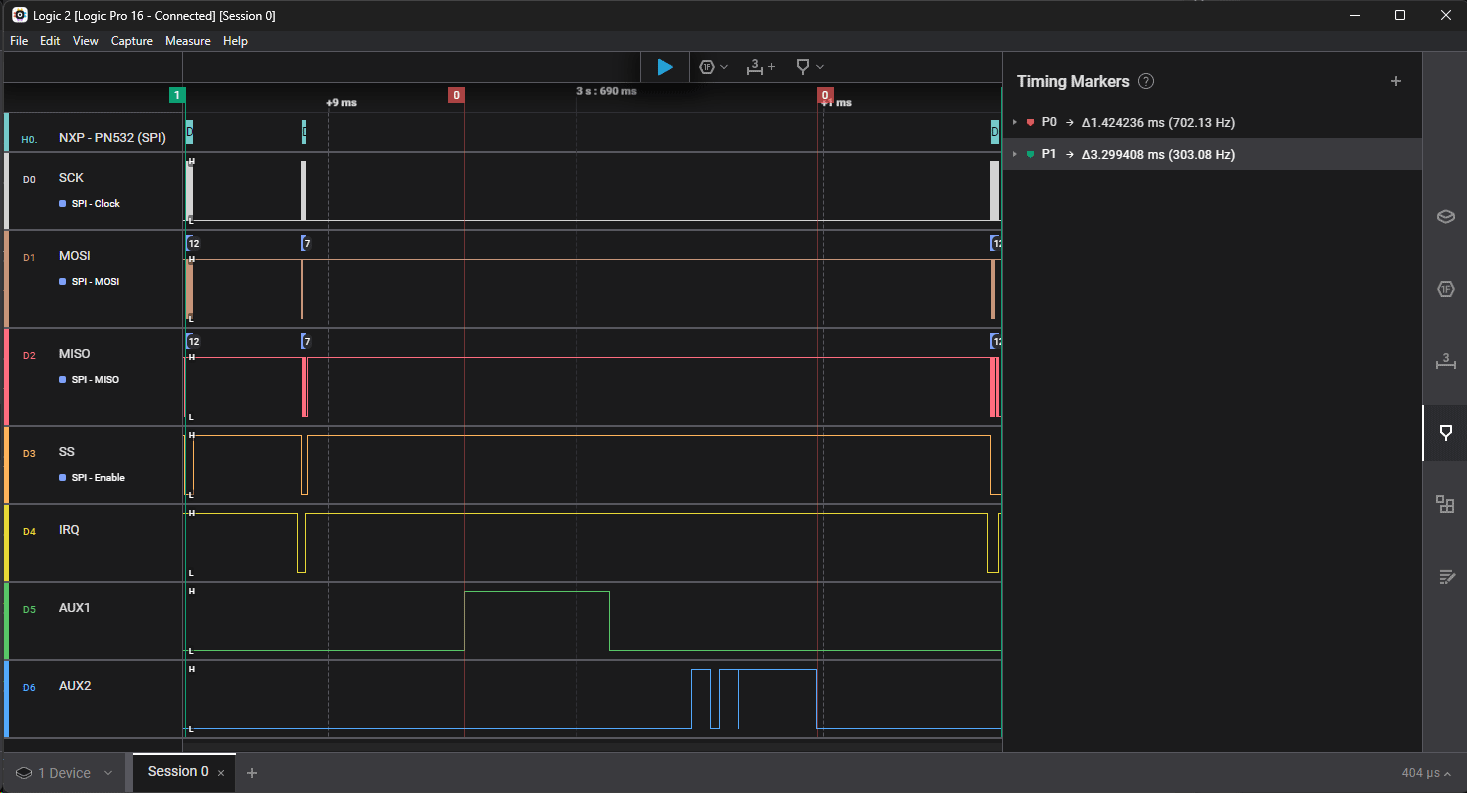The width and height of the screenshot is (1467, 793).
Task: Add a new timing marker with plus icon
Action: pos(1396,82)
